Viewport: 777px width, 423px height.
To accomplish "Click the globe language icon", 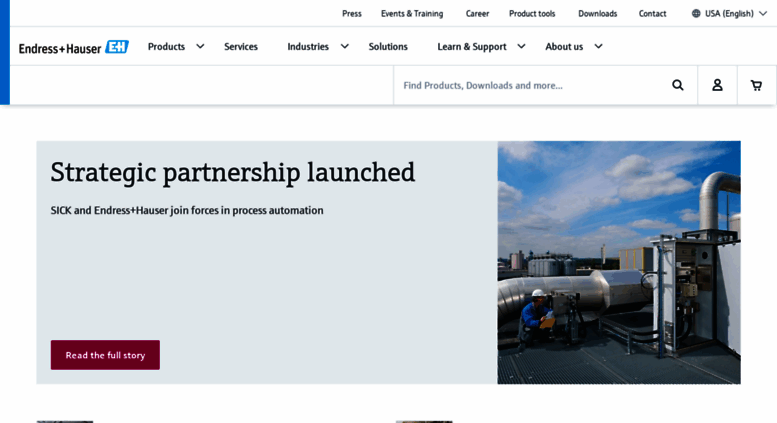I will coord(696,13).
